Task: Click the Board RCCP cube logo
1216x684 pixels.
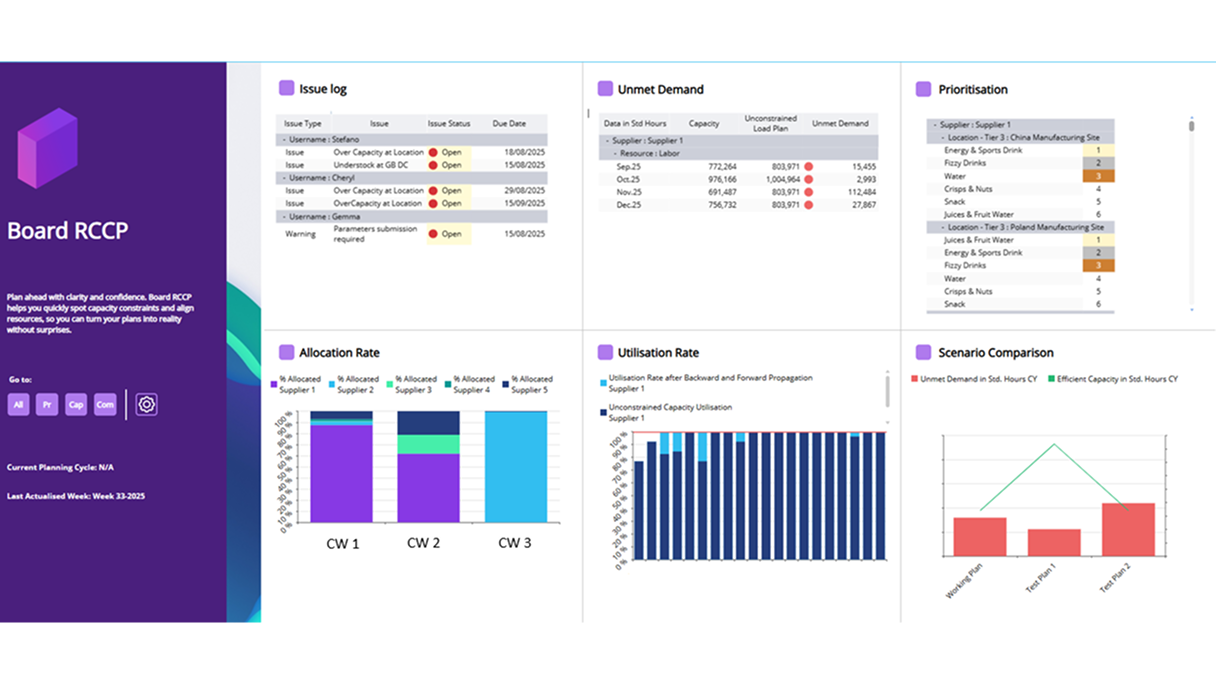Action: [47, 147]
